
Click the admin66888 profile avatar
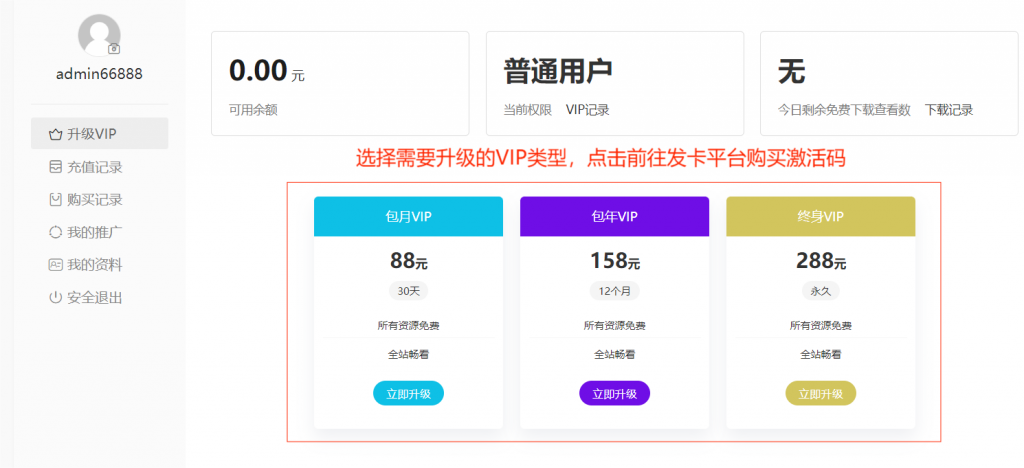coord(99,35)
